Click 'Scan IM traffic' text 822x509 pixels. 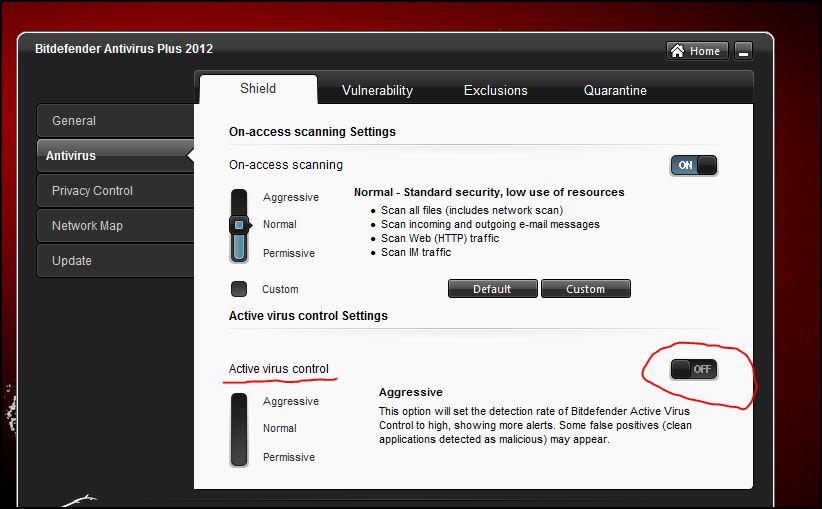[x=416, y=252]
